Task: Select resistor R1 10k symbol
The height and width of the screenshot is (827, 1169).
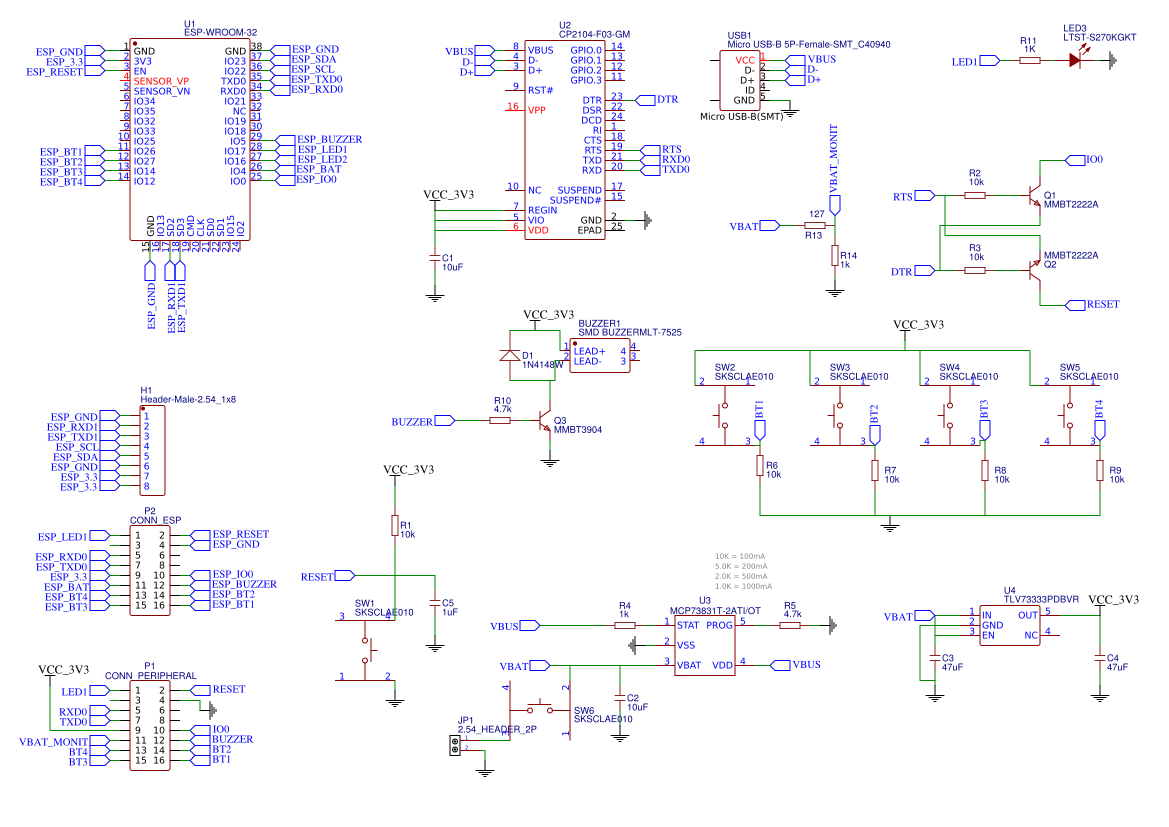Action: click(x=394, y=526)
